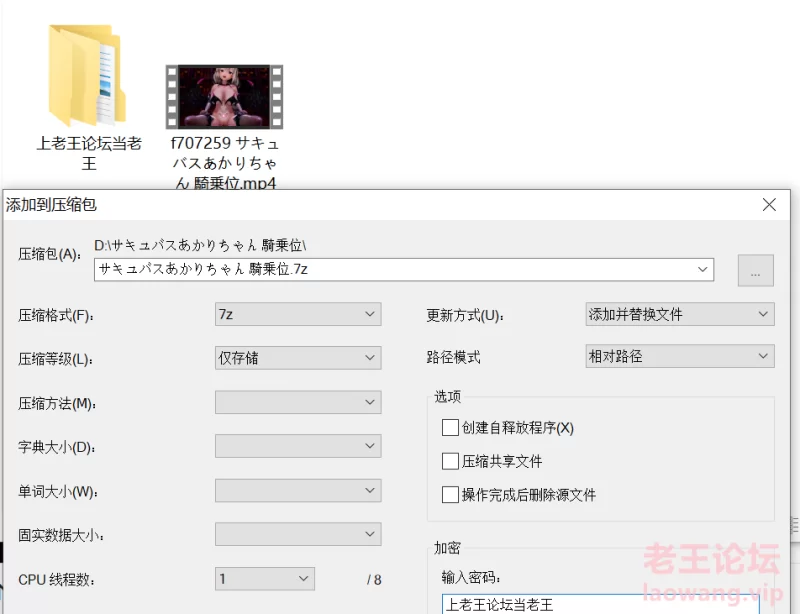The width and height of the screenshot is (800, 614).
Task: Click the archive name field ending in .7z
Action: point(404,269)
